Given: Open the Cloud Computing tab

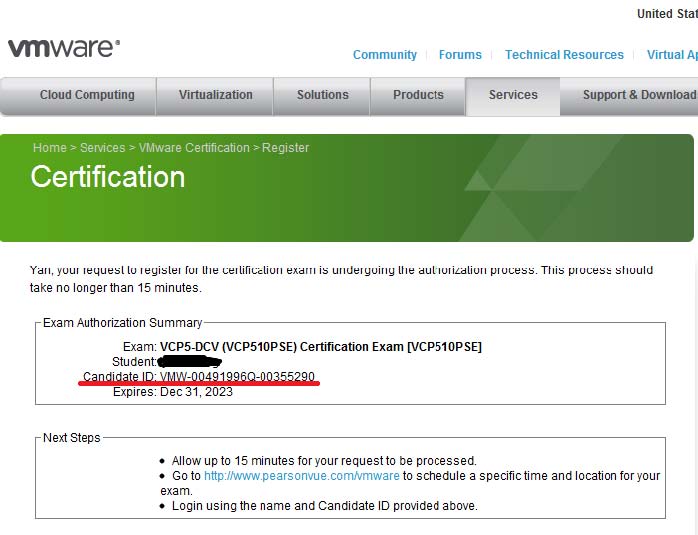Looking at the screenshot, I should (87, 95).
